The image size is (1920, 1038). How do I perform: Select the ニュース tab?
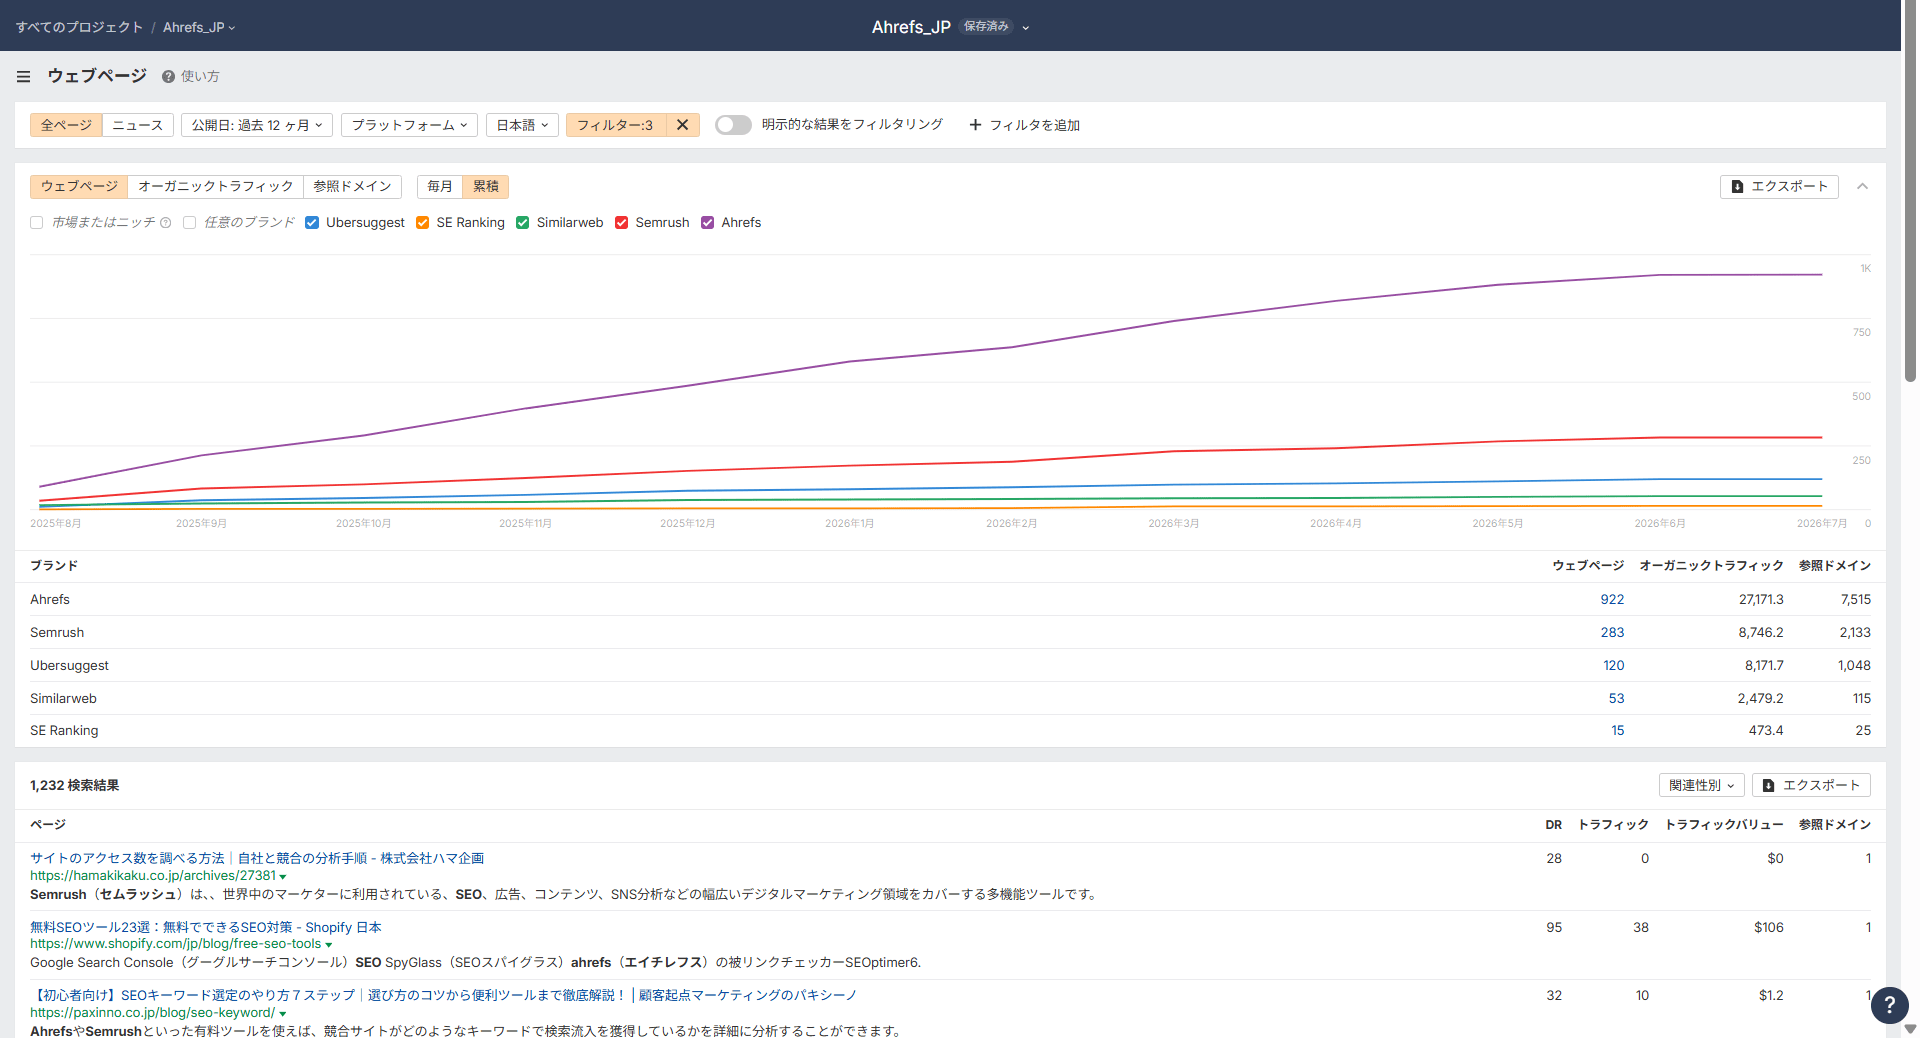(138, 125)
